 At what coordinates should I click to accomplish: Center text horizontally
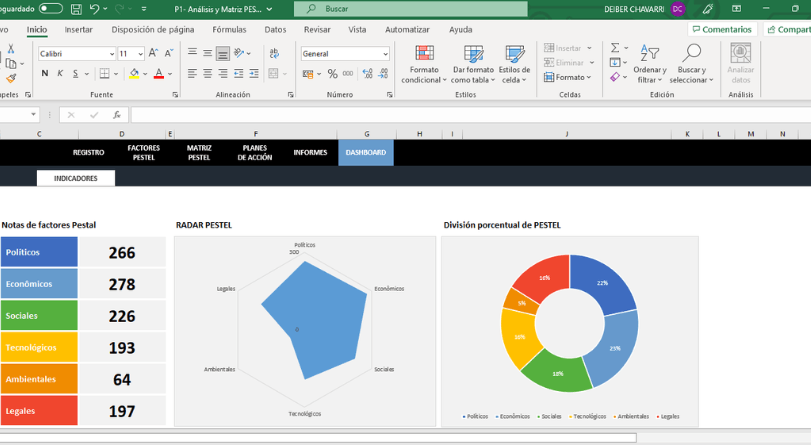pyautogui.click(x=207, y=73)
